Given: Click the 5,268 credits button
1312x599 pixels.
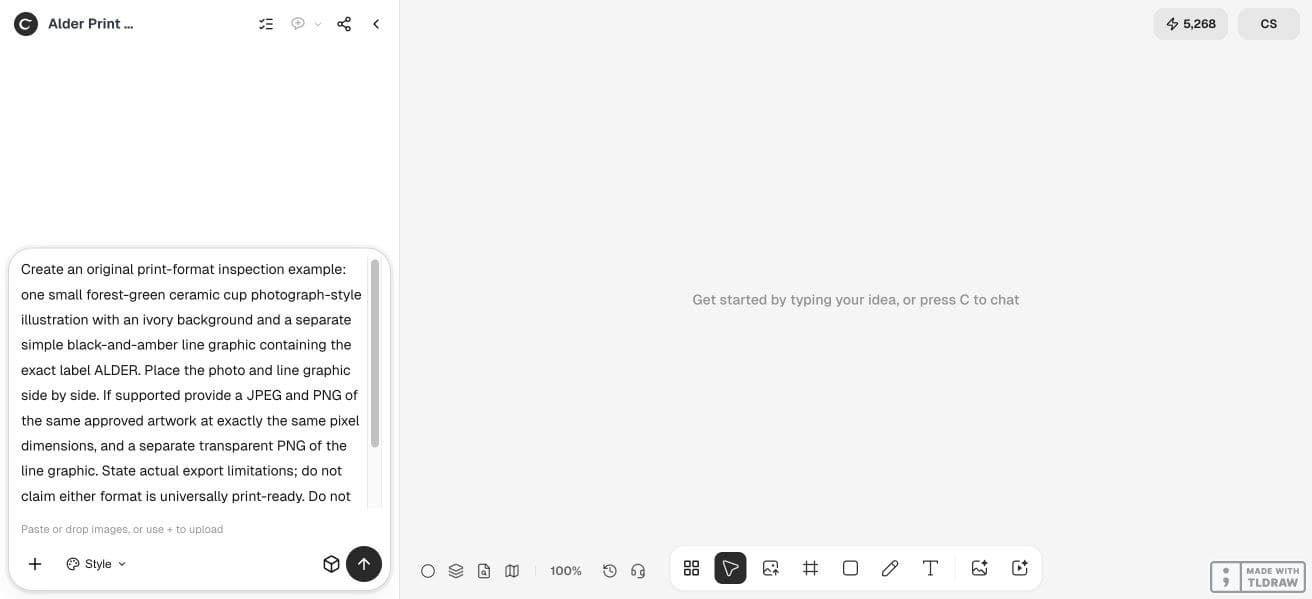Looking at the screenshot, I should 1191,24.
